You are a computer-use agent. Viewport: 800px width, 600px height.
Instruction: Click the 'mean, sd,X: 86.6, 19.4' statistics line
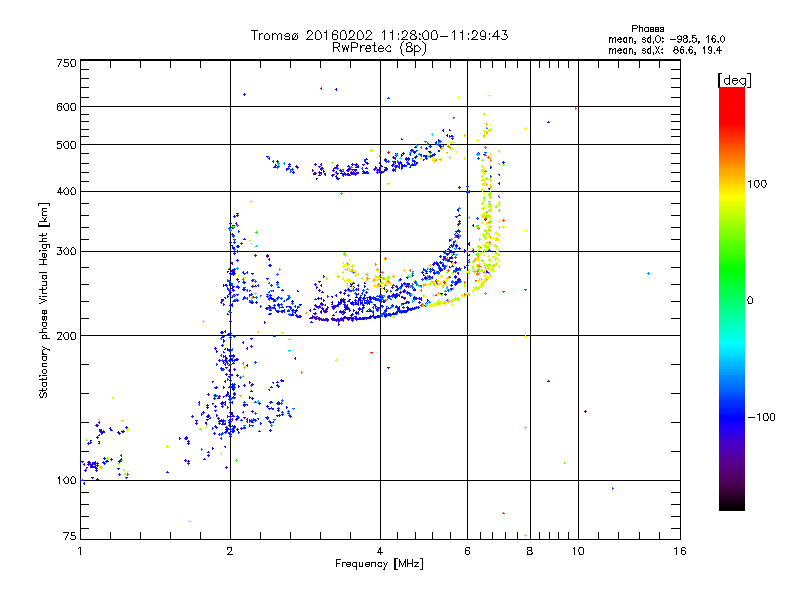(x=665, y=50)
